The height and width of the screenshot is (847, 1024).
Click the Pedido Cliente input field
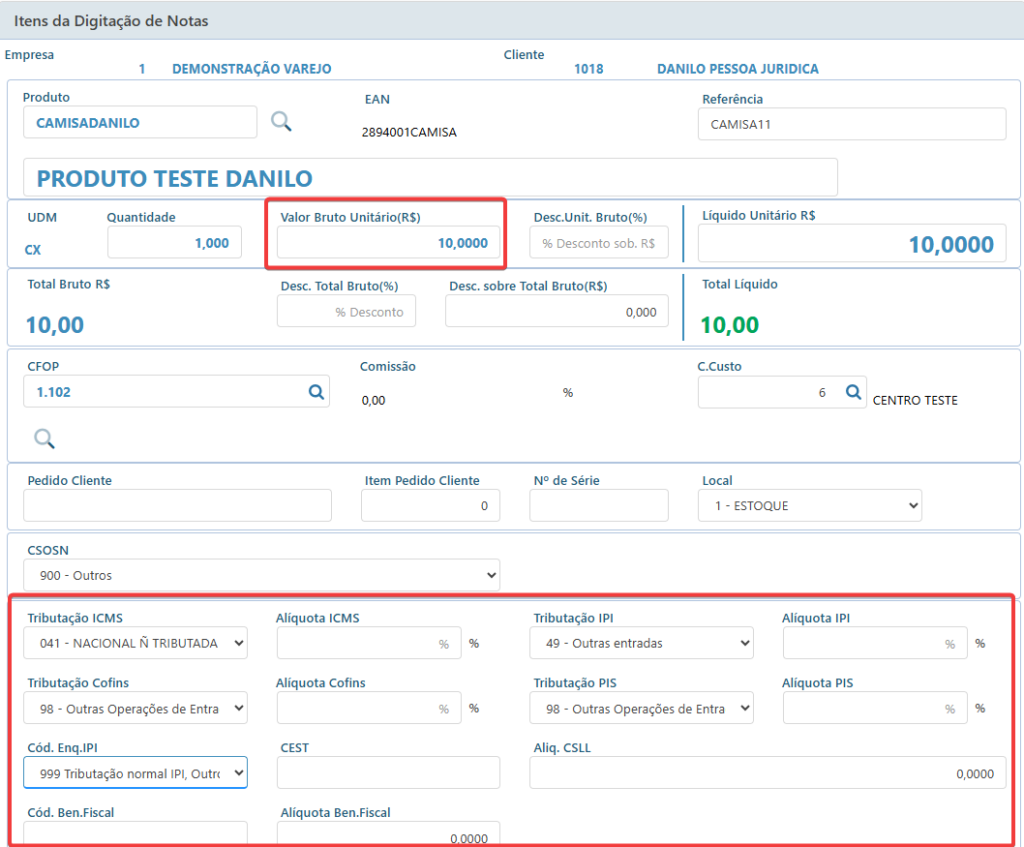[x=178, y=505]
